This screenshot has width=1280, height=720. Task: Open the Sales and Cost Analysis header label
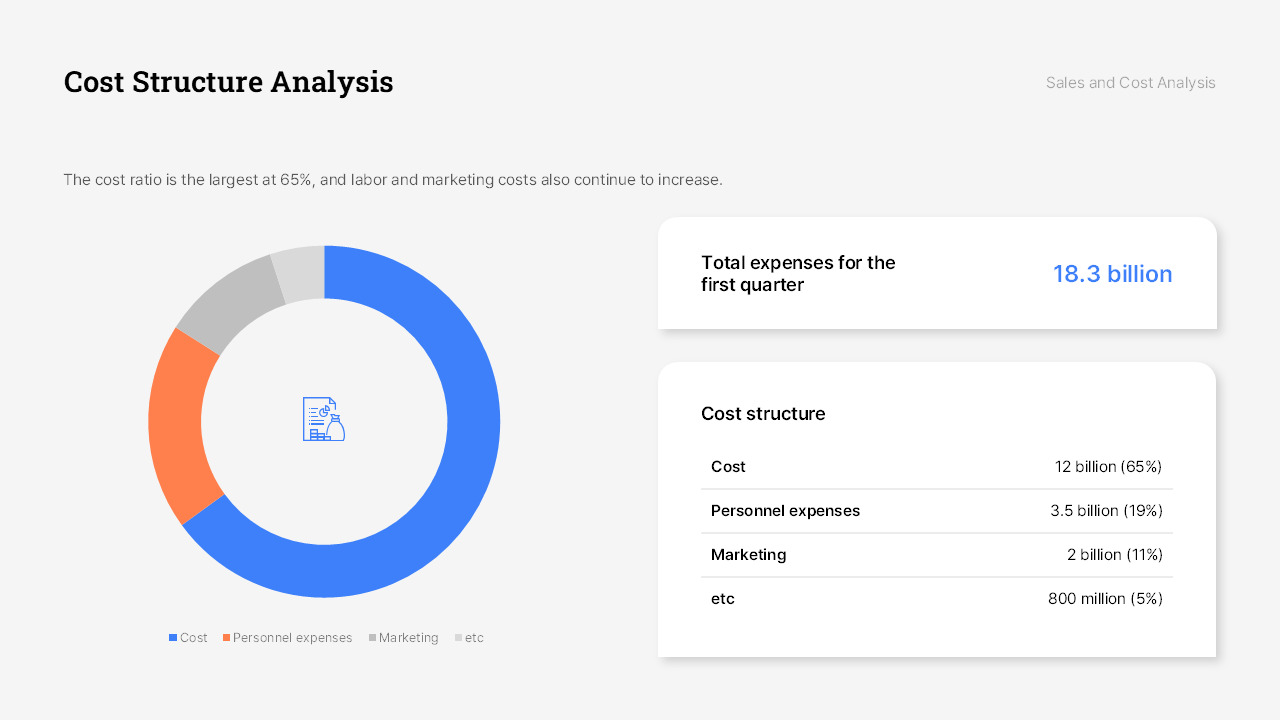coord(1130,83)
